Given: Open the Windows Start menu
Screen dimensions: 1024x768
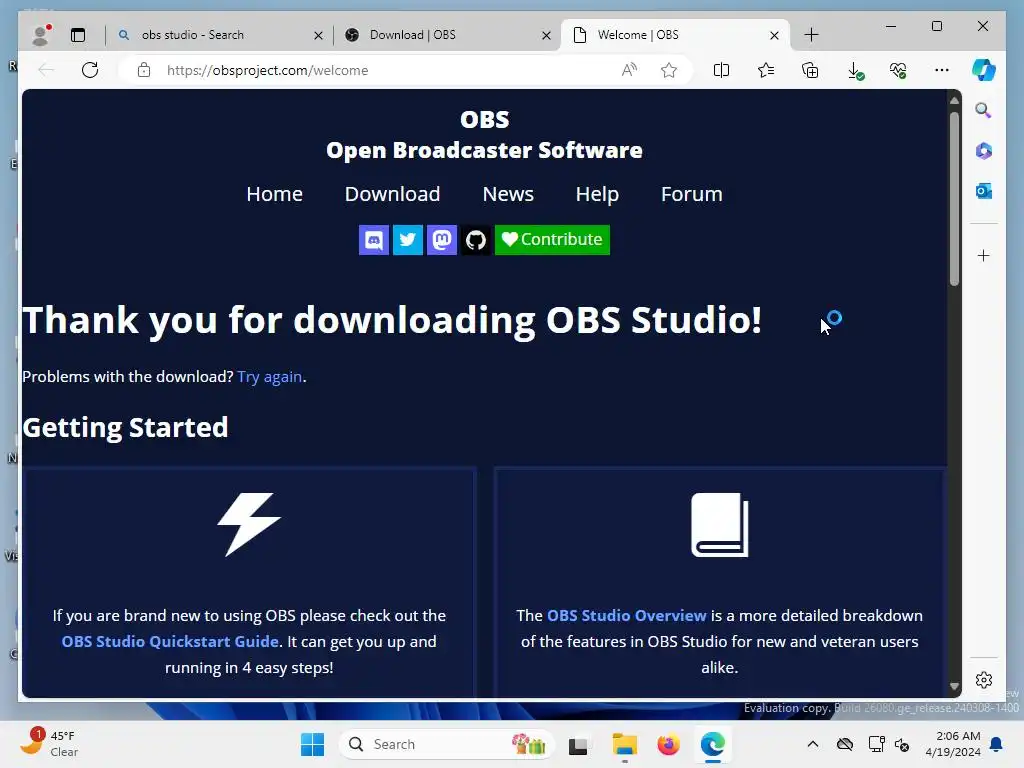Looking at the screenshot, I should tap(312, 744).
